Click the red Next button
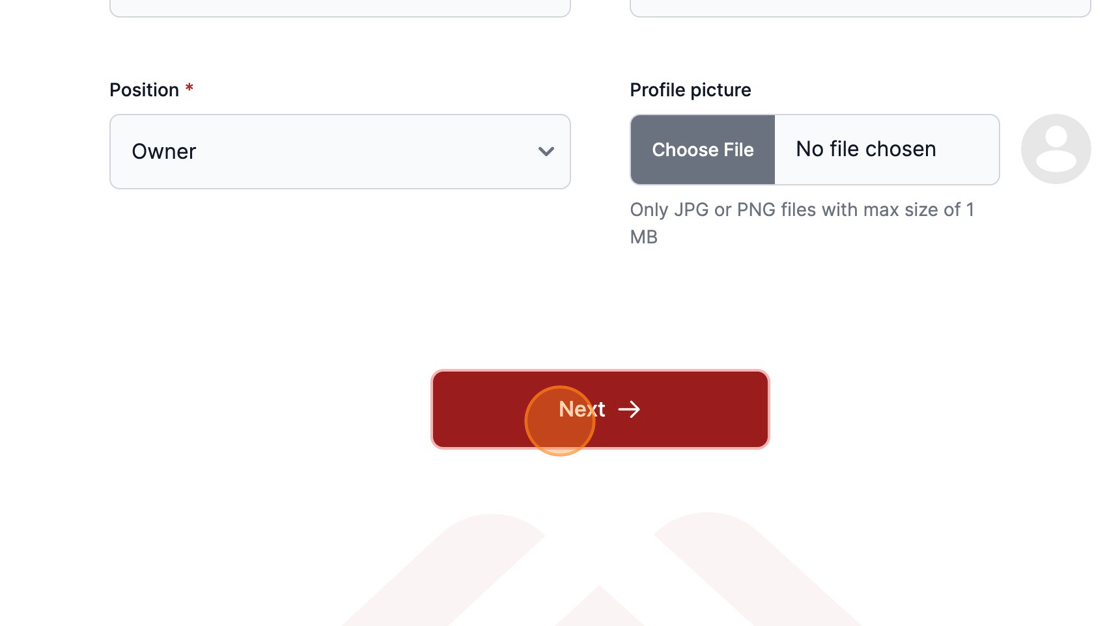The height and width of the screenshot is (626, 1120). click(x=600, y=409)
